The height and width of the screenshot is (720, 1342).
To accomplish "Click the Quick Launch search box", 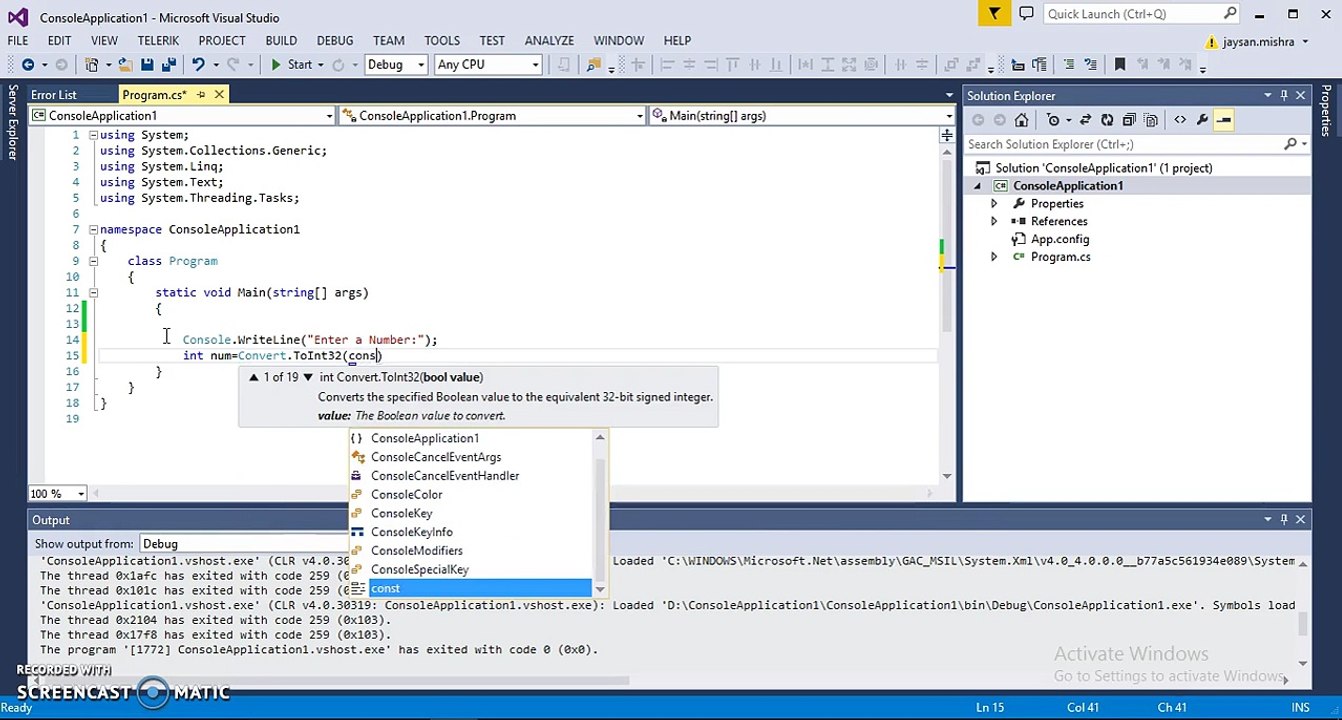I will (1142, 14).
